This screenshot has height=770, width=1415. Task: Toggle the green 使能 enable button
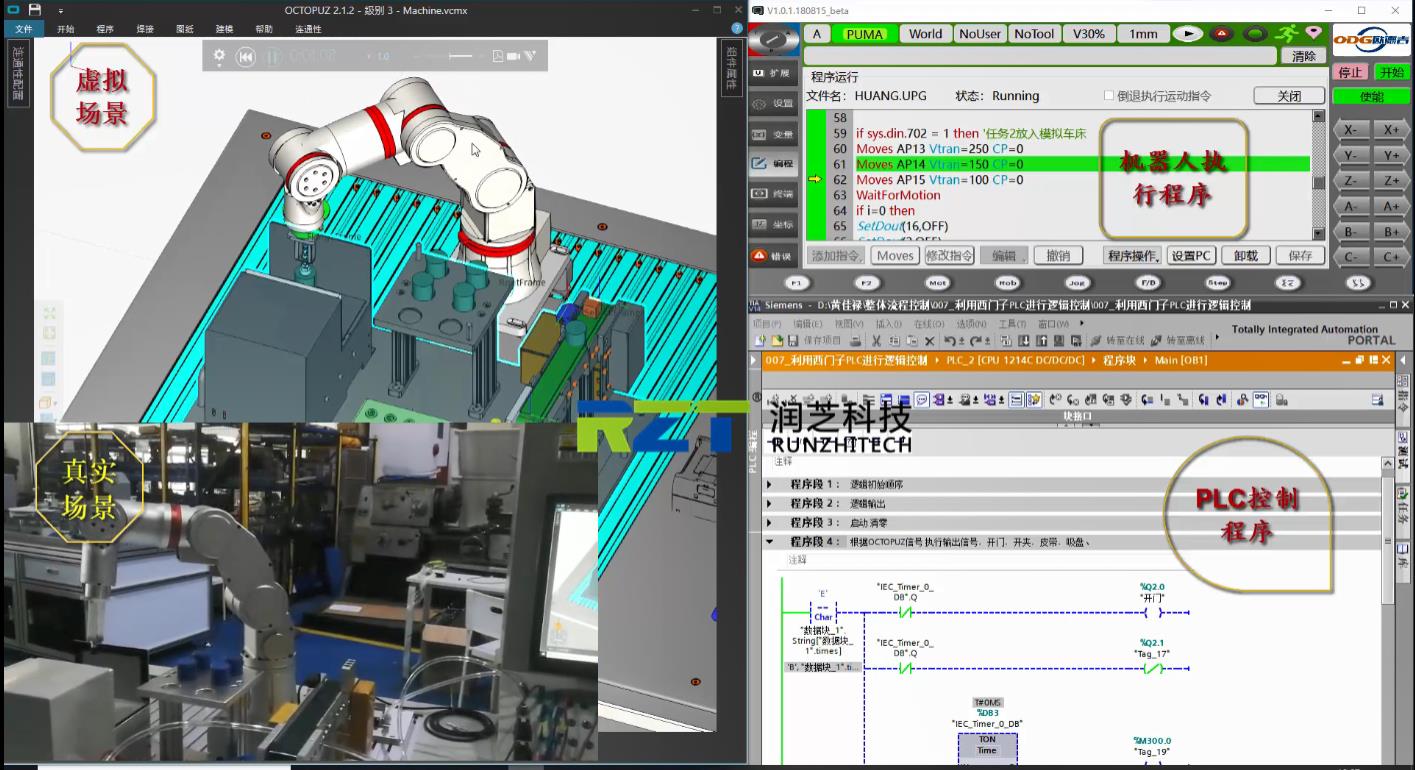pyautogui.click(x=1371, y=96)
